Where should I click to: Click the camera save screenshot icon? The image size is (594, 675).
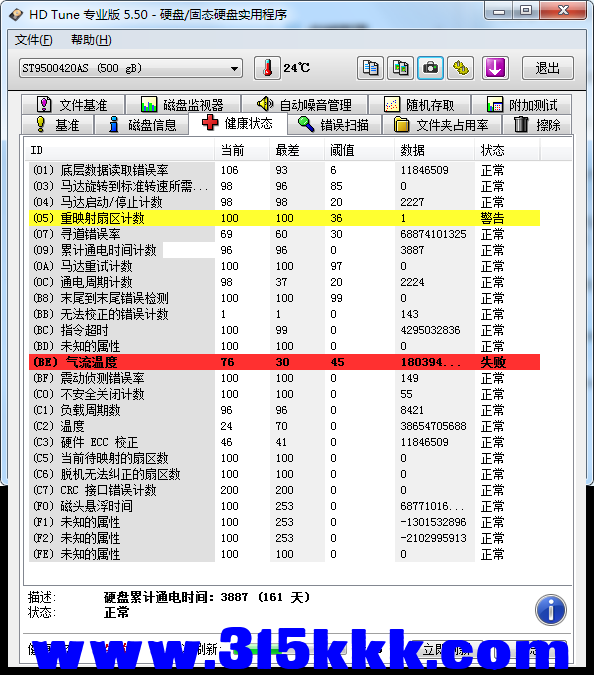430,68
